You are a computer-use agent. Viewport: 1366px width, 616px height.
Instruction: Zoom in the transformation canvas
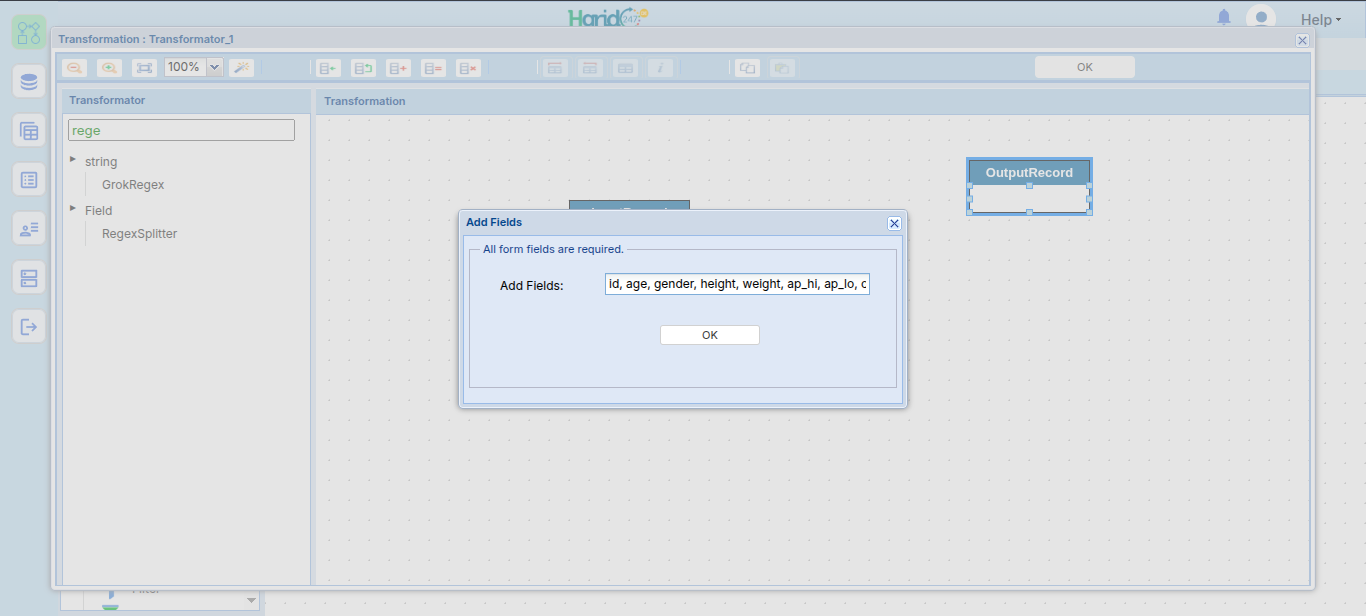(x=110, y=68)
